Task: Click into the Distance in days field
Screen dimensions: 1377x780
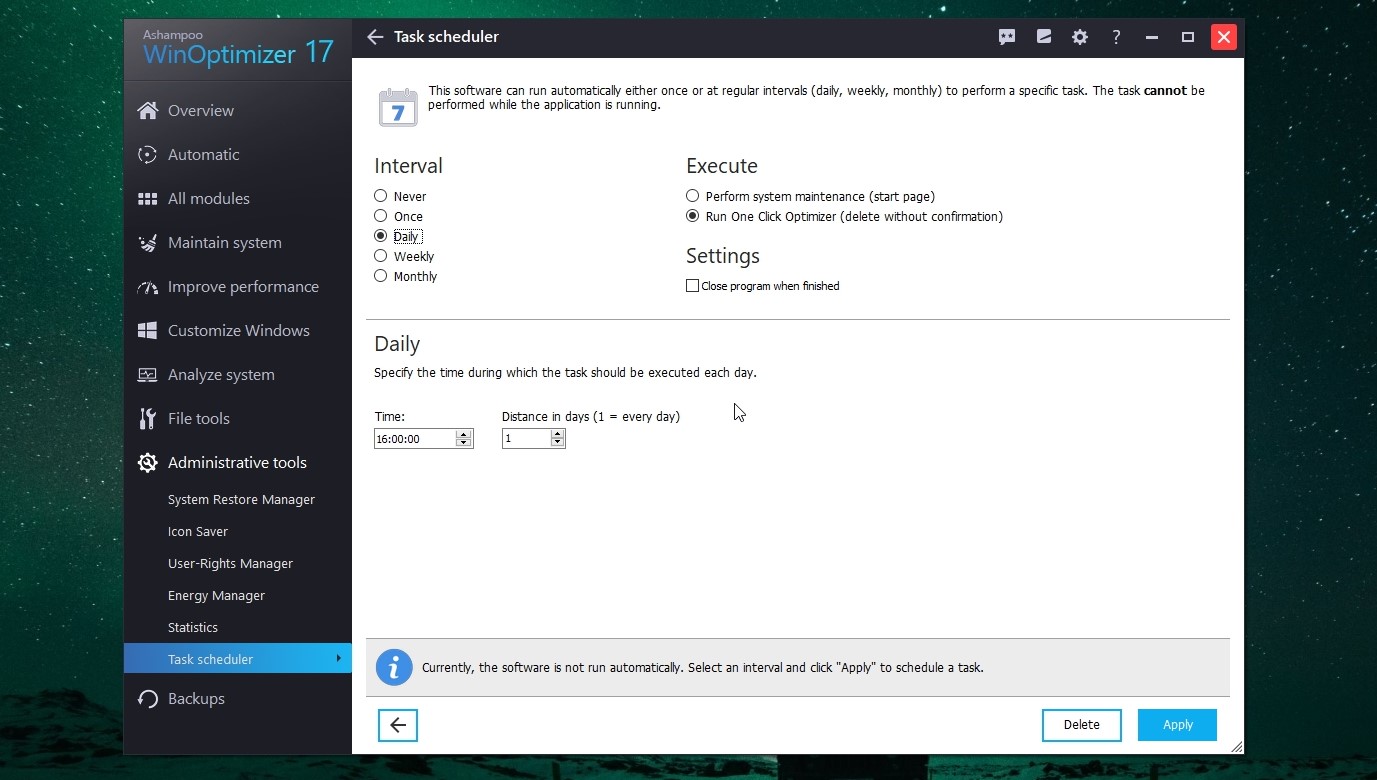Action: [x=526, y=439]
